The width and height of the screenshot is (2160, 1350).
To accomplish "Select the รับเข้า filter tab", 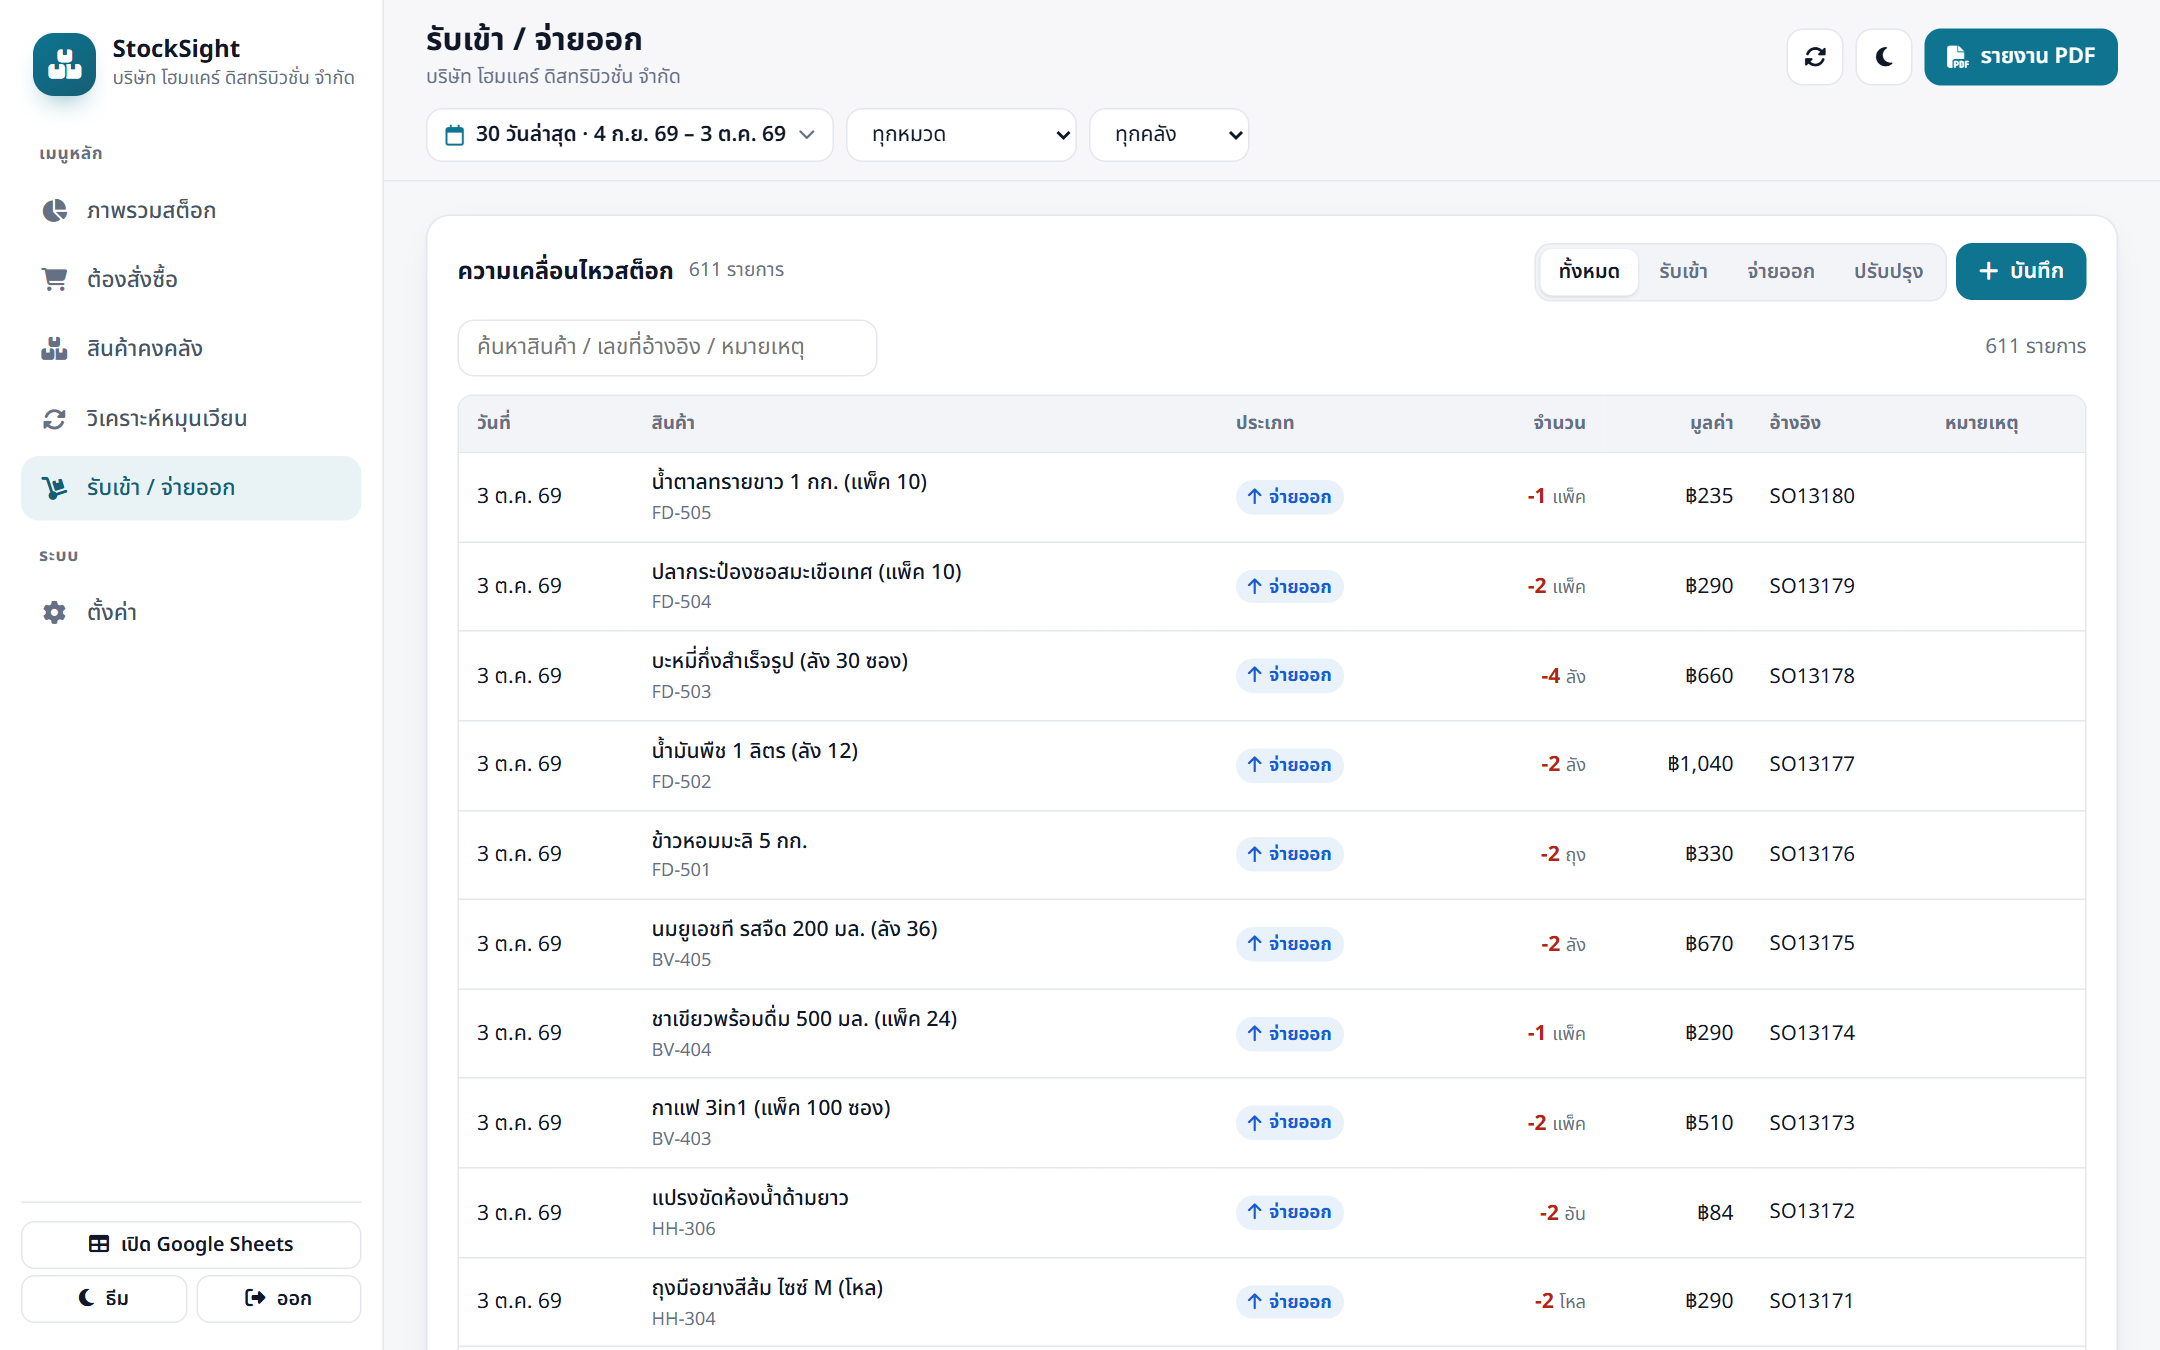I will pos(1683,272).
